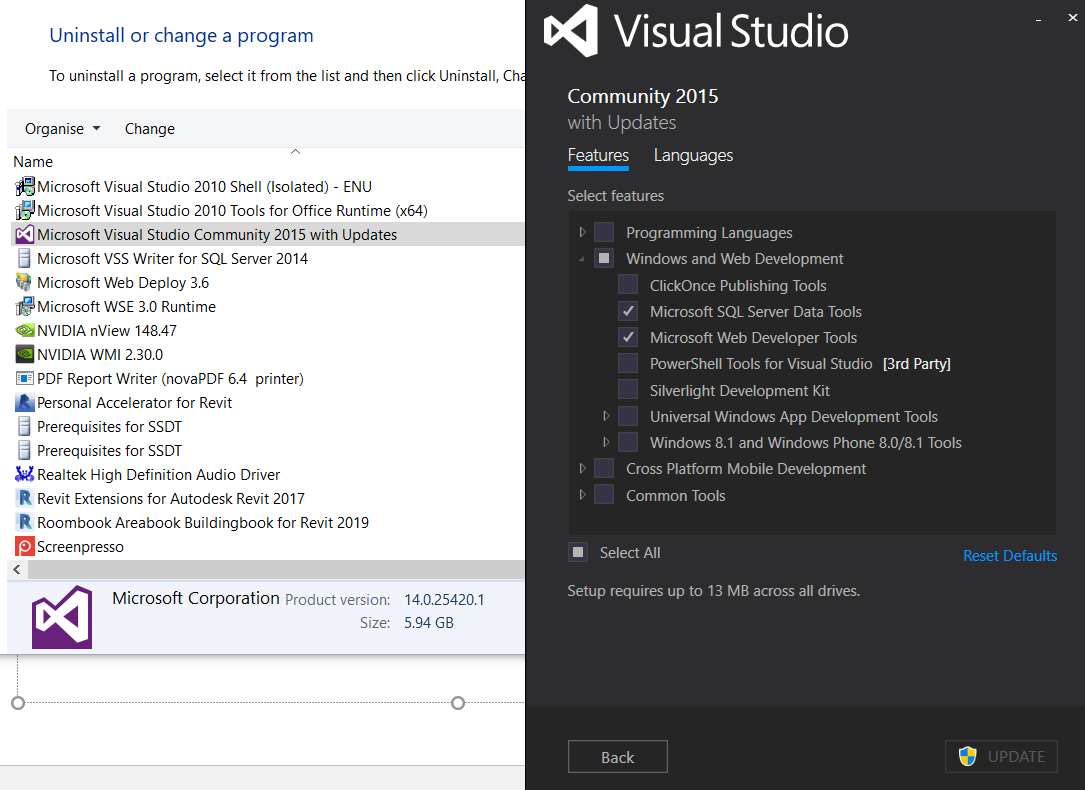
Task: Click the Name column sort arrow
Action: coord(295,151)
